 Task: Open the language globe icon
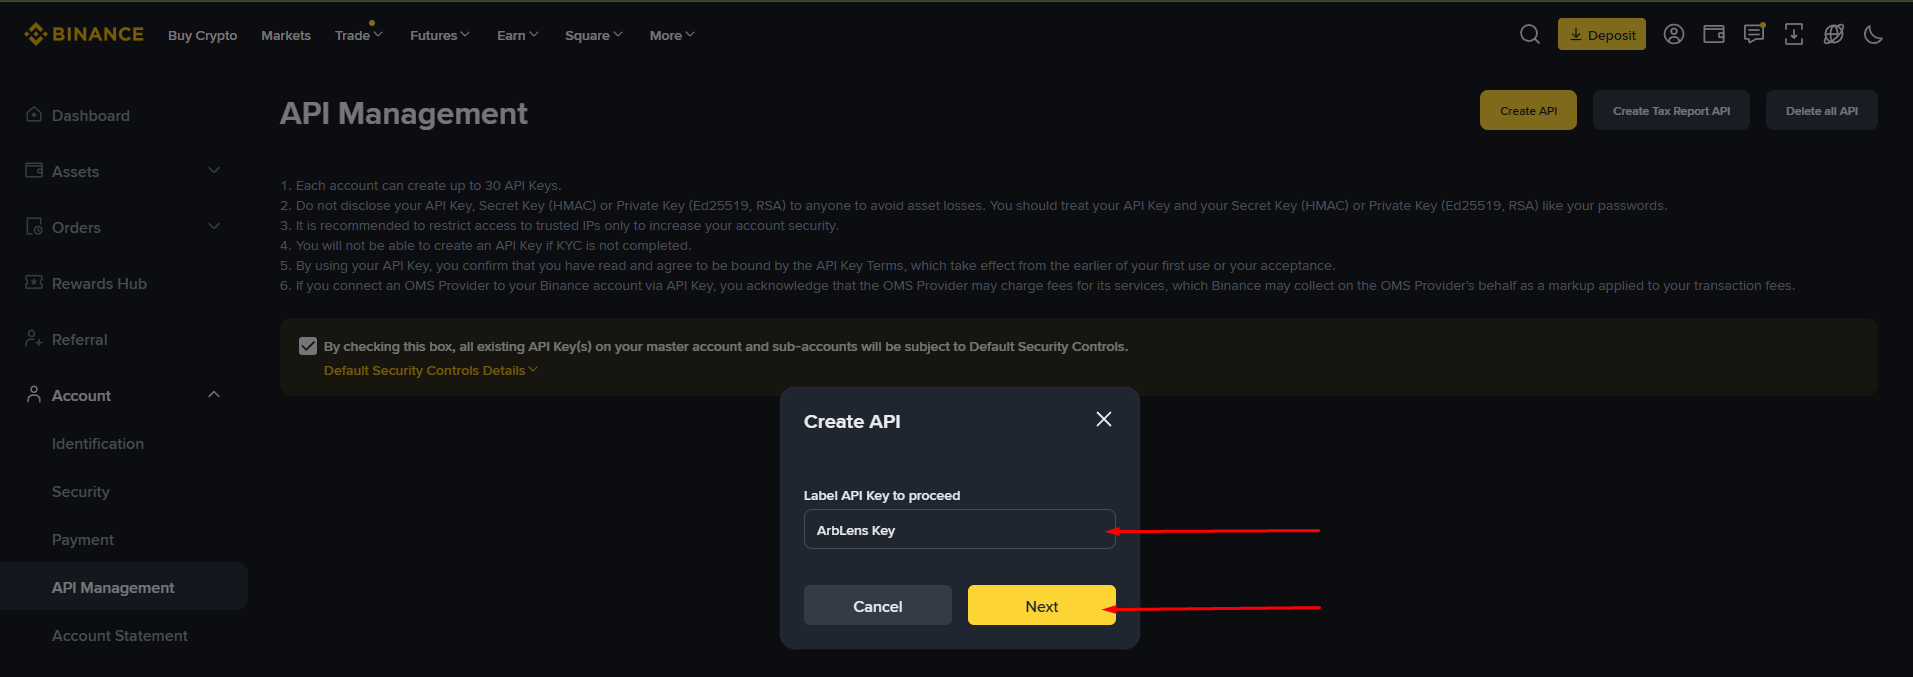(1834, 34)
